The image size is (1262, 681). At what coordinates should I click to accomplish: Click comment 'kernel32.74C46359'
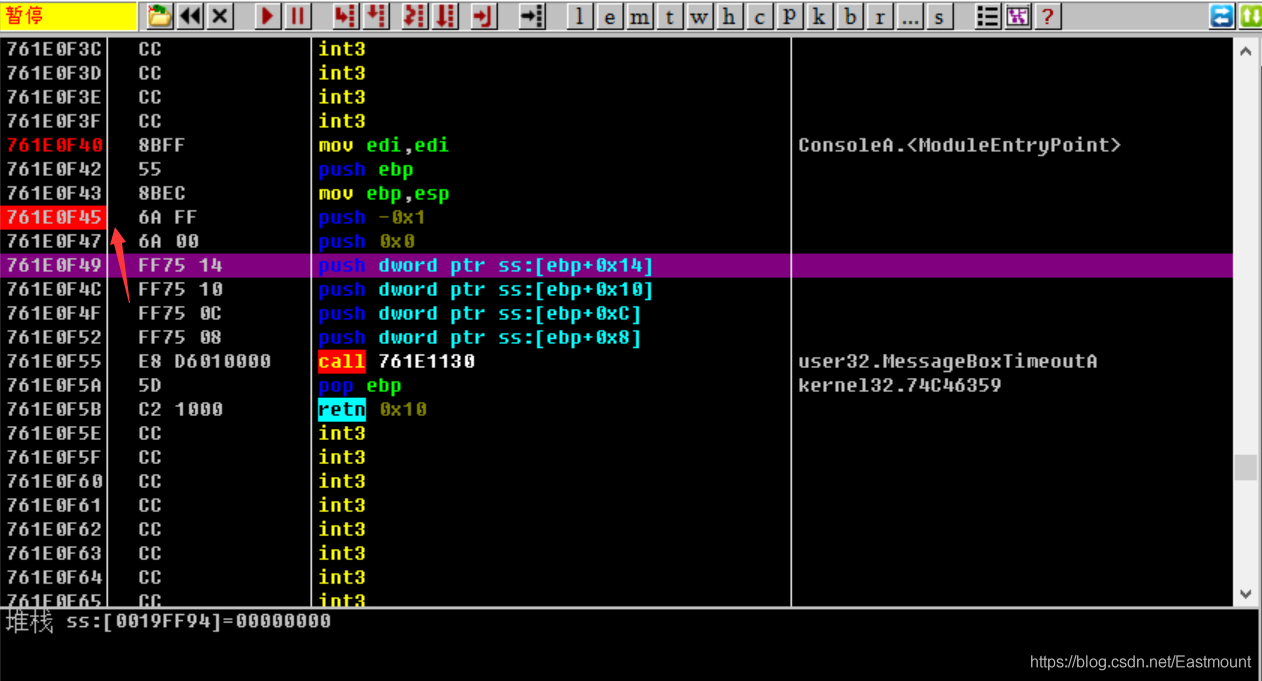(x=900, y=385)
